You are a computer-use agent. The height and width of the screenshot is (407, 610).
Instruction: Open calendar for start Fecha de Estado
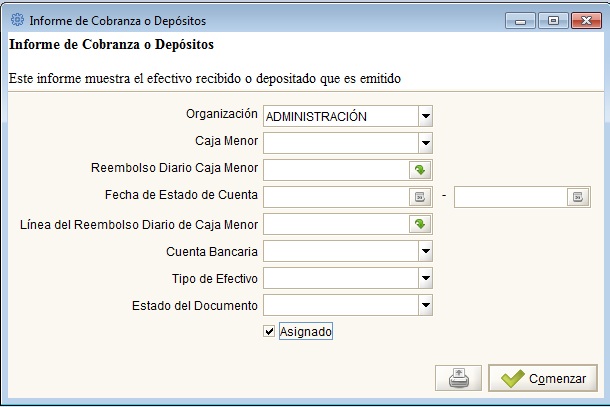(420, 197)
